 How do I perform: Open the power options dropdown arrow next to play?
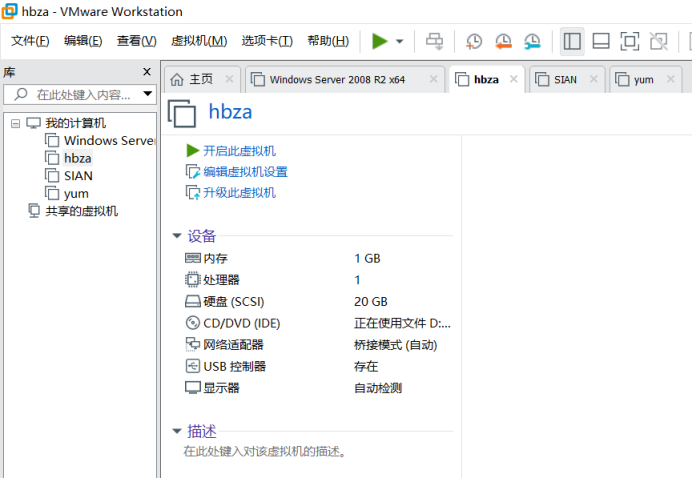[x=400, y=42]
